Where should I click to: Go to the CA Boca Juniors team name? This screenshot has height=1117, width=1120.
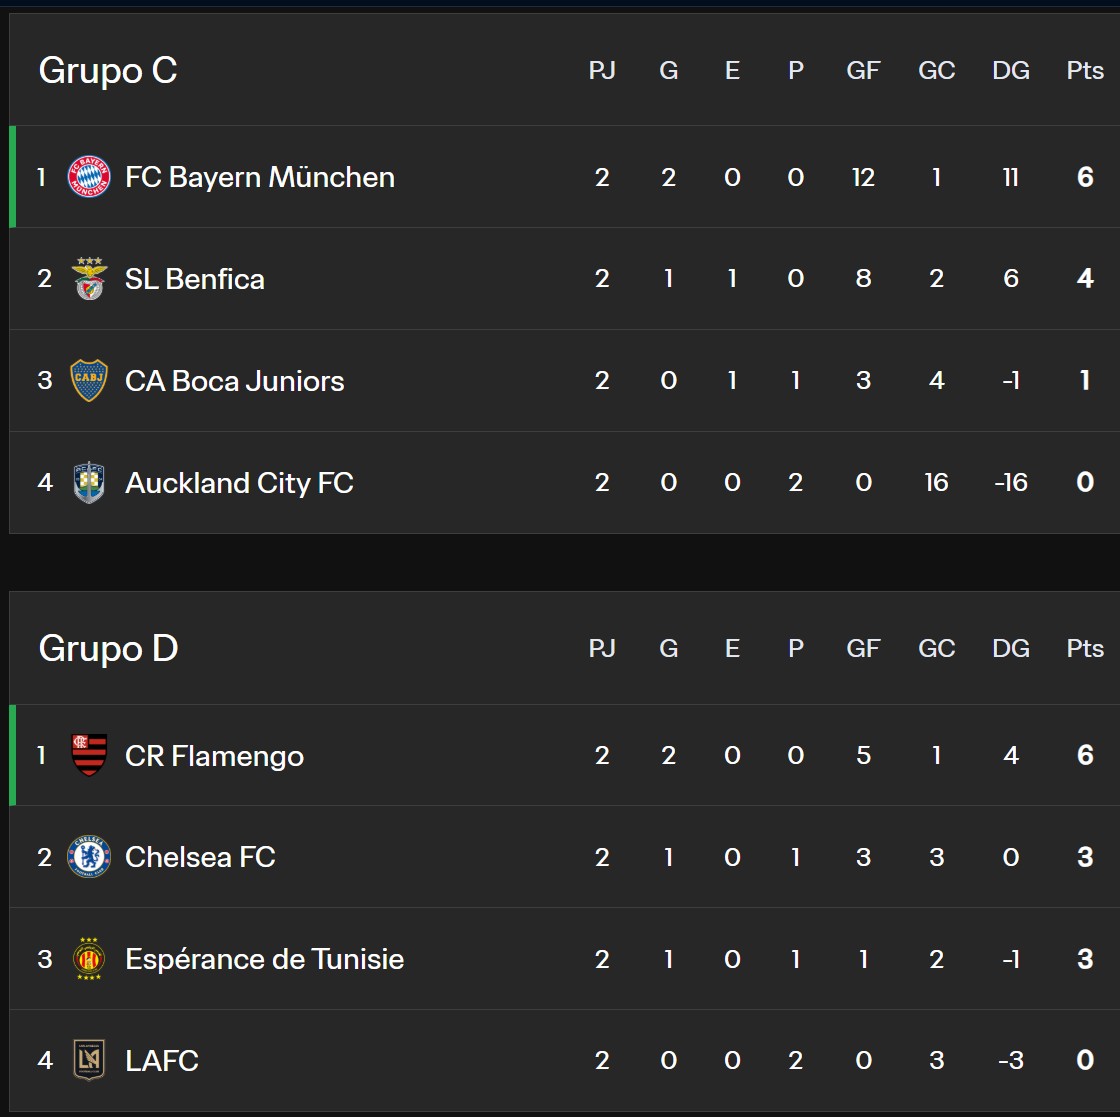(x=234, y=381)
